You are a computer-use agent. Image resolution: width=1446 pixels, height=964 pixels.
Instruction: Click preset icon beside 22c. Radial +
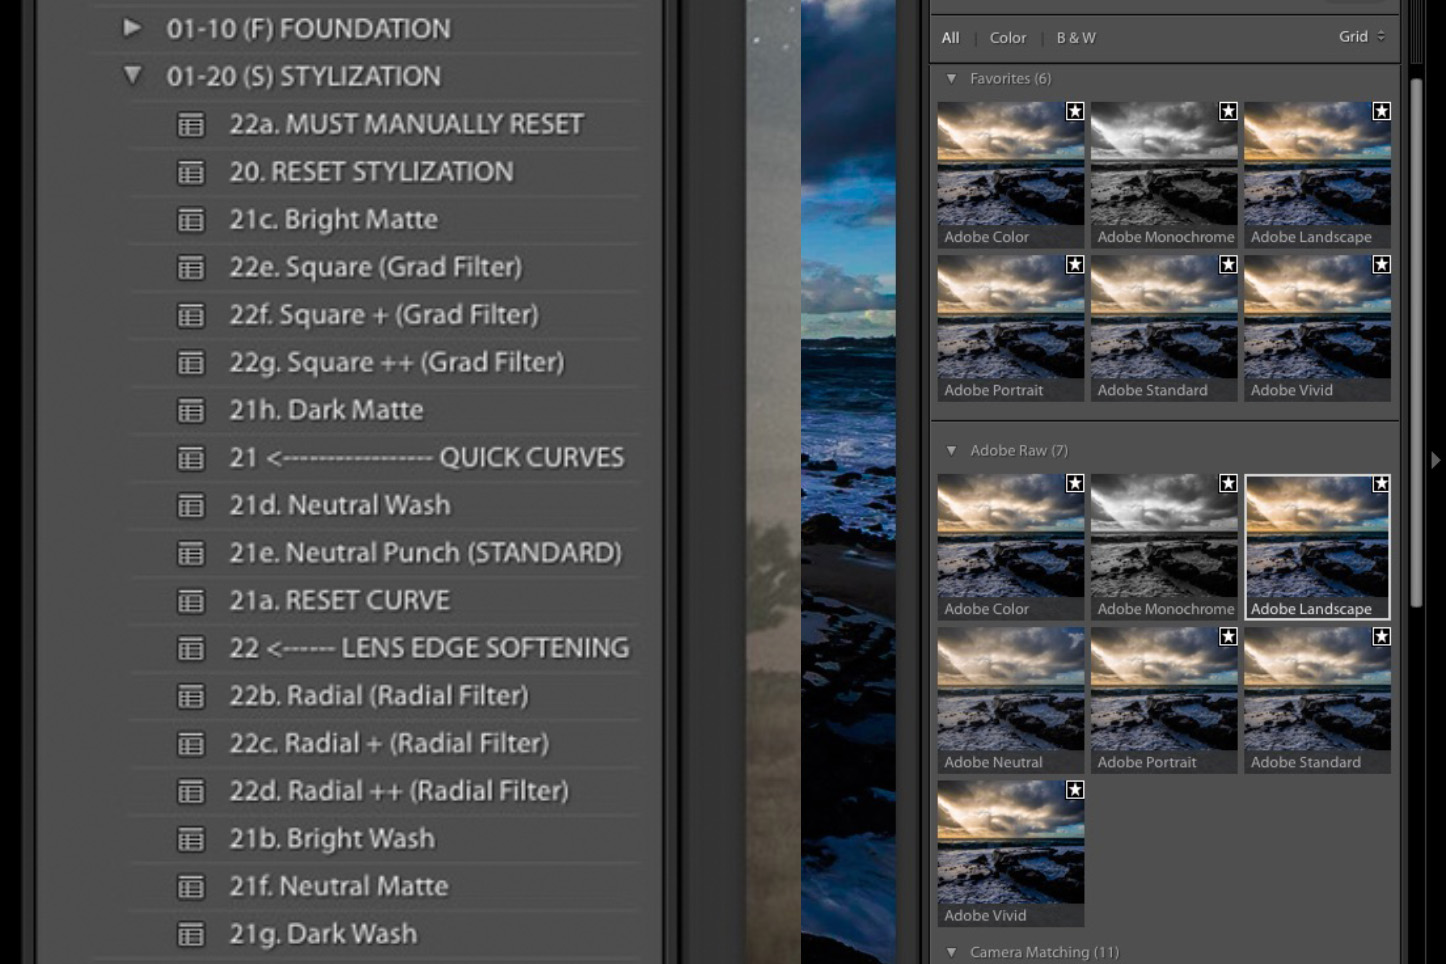(x=190, y=744)
